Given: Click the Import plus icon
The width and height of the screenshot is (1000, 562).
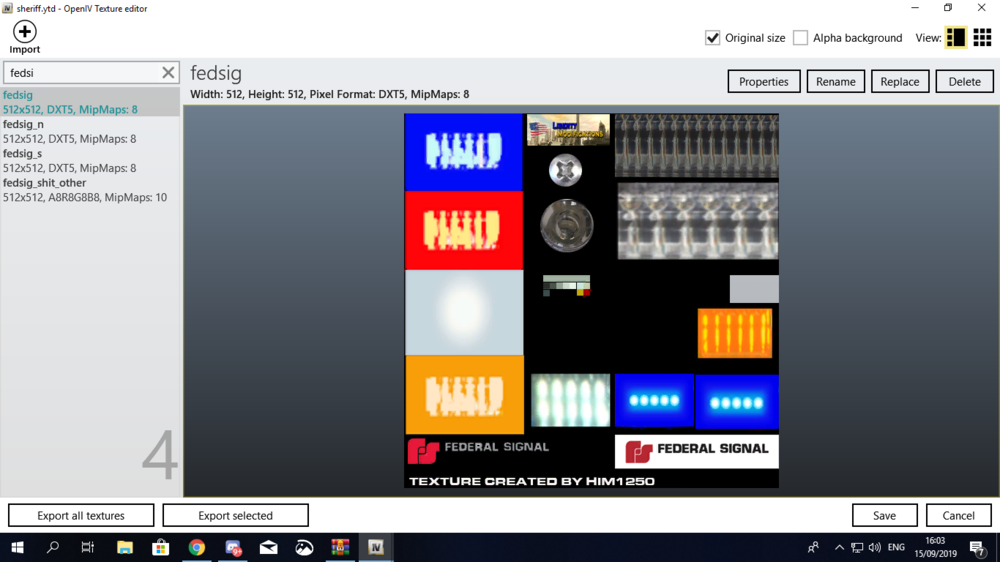Looking at the screenshot, I should coord(25,32).
